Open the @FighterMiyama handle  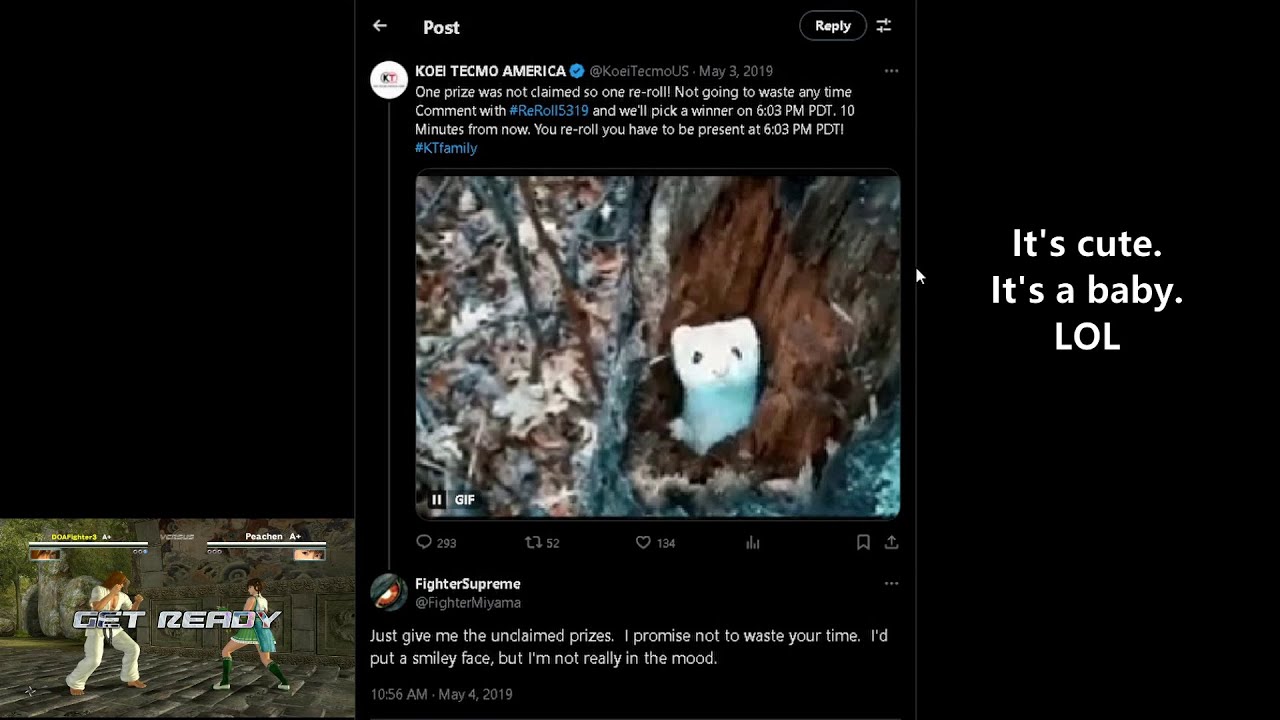pos(468,603)
